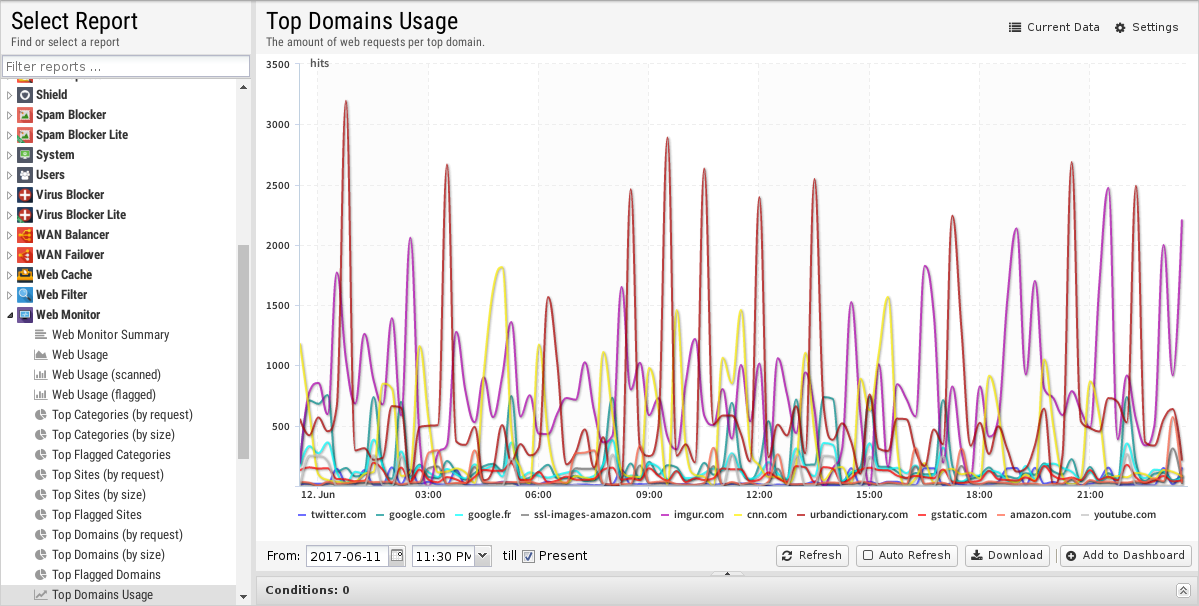This screenshot has width=1199, height=606.
Task: Click the From date input field
Action: (x=348, y=556)
